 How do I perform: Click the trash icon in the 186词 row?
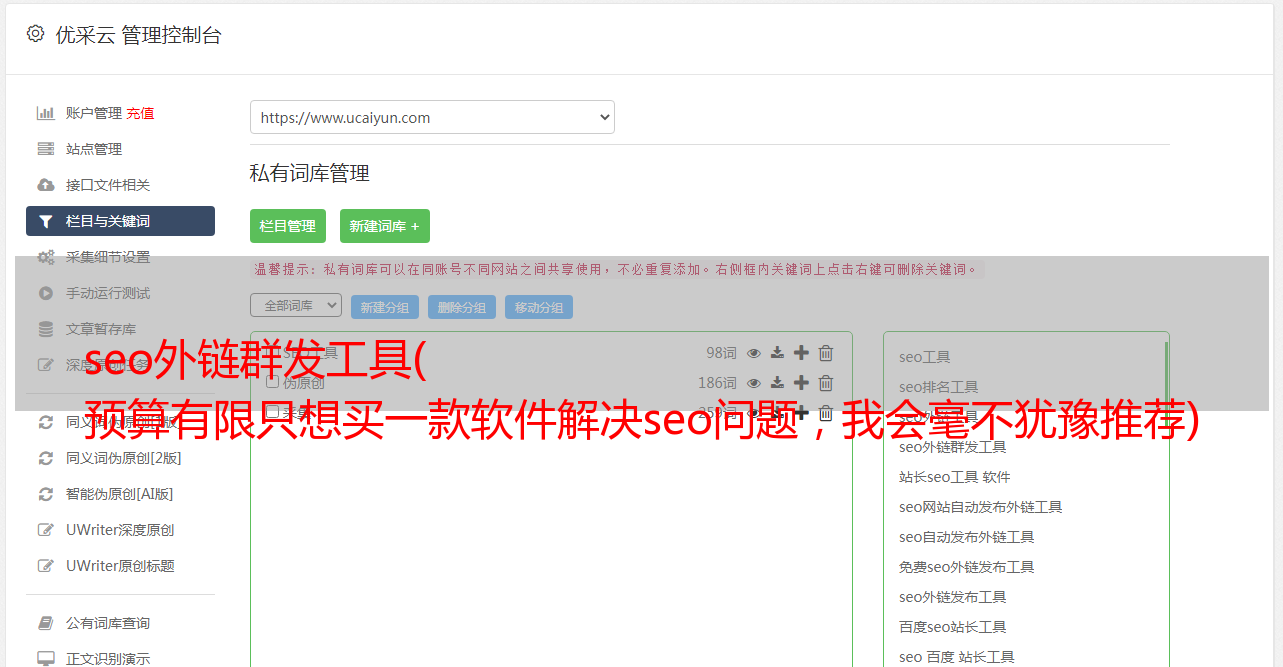tap(826, 383)
